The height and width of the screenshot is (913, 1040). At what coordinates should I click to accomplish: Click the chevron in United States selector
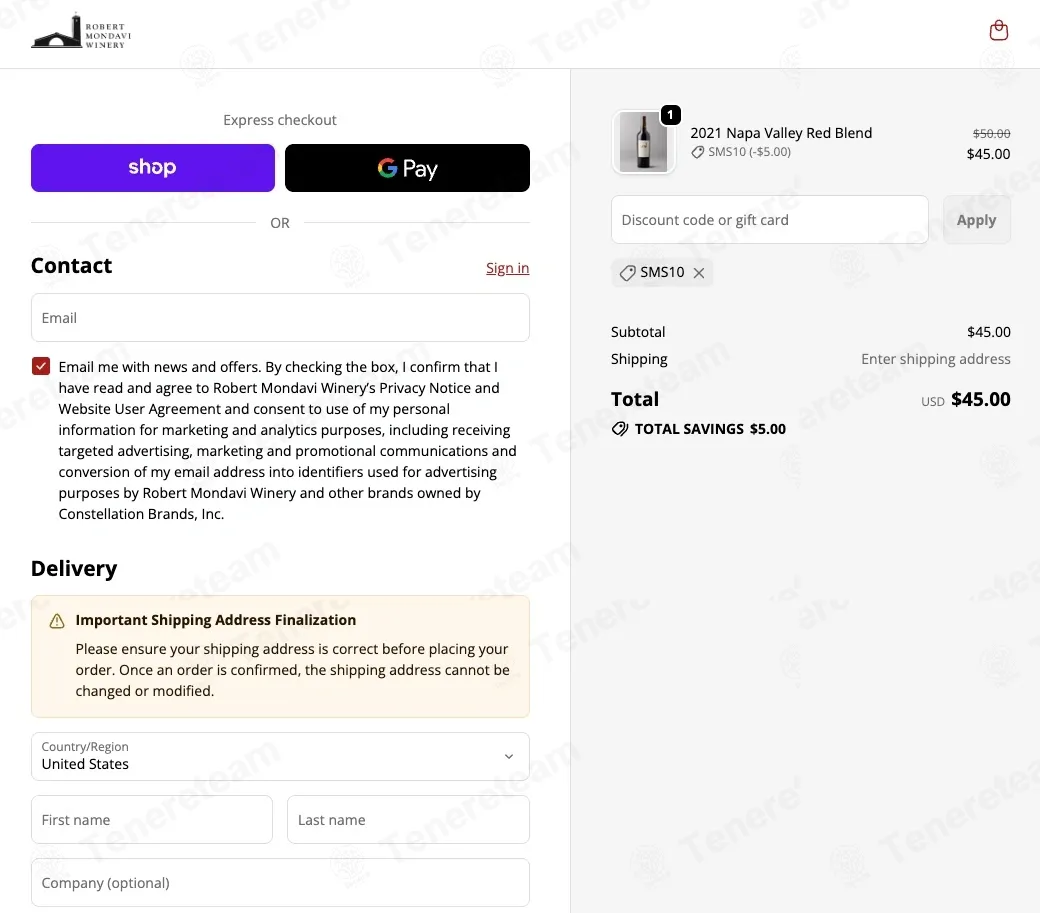click(x=509, y=757)
